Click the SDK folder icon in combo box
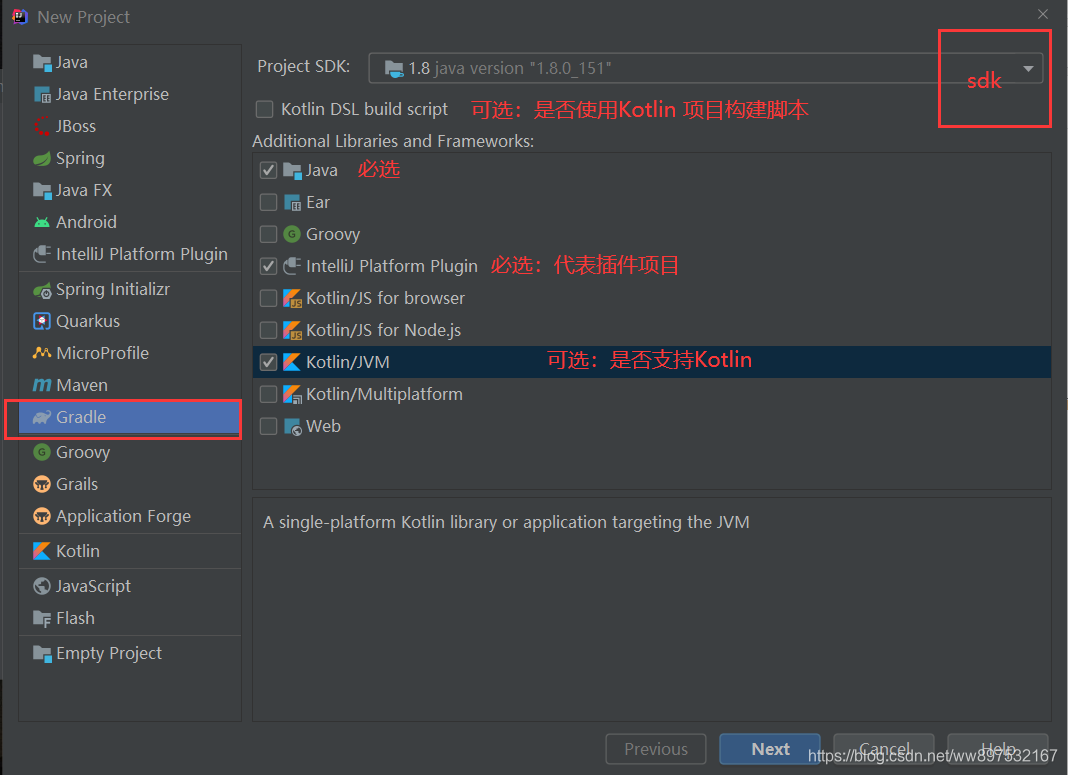Screen dimensions: 1068x775 (394, 69)
